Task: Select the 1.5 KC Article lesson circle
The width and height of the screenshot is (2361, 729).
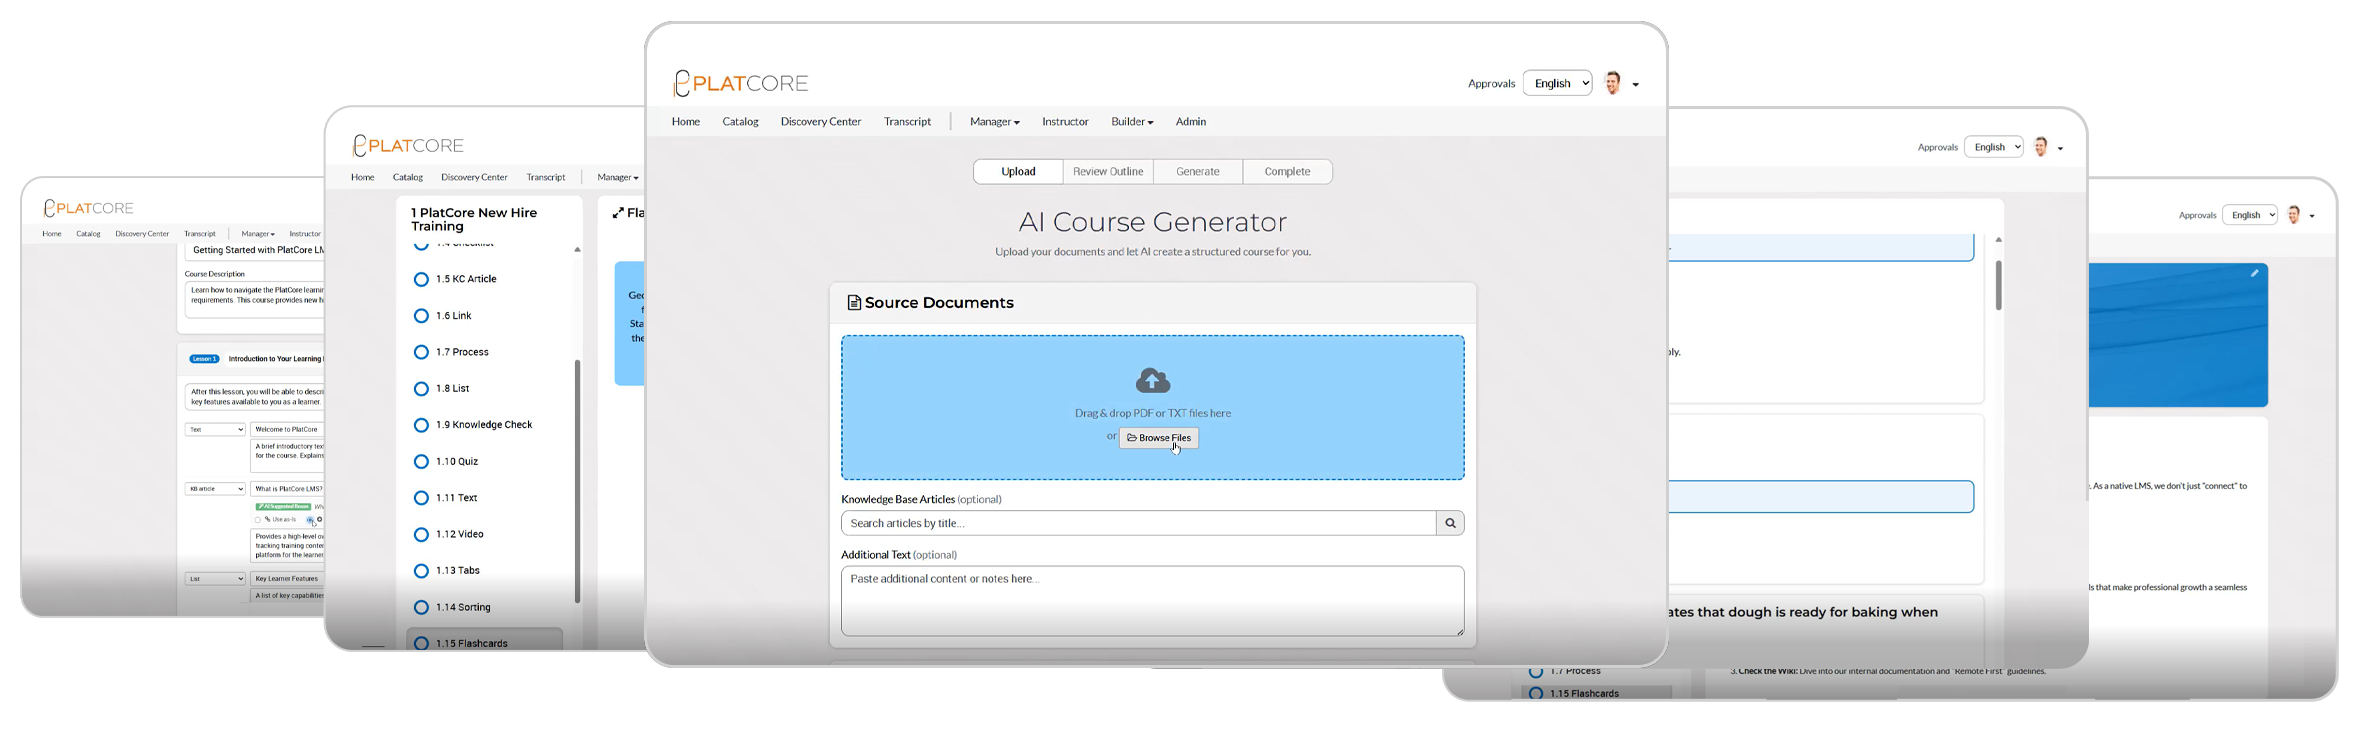Action: (421, 279)
